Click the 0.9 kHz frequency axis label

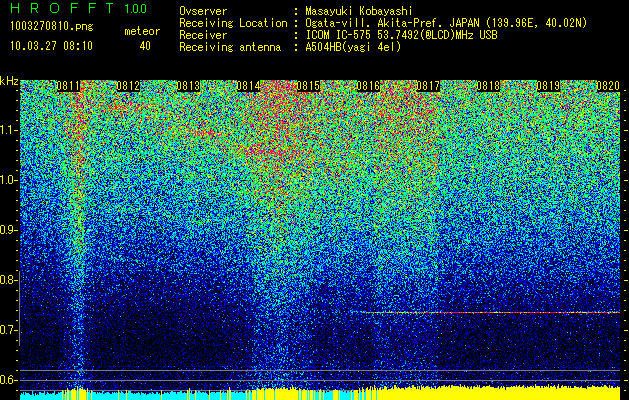tap(8, 230)
